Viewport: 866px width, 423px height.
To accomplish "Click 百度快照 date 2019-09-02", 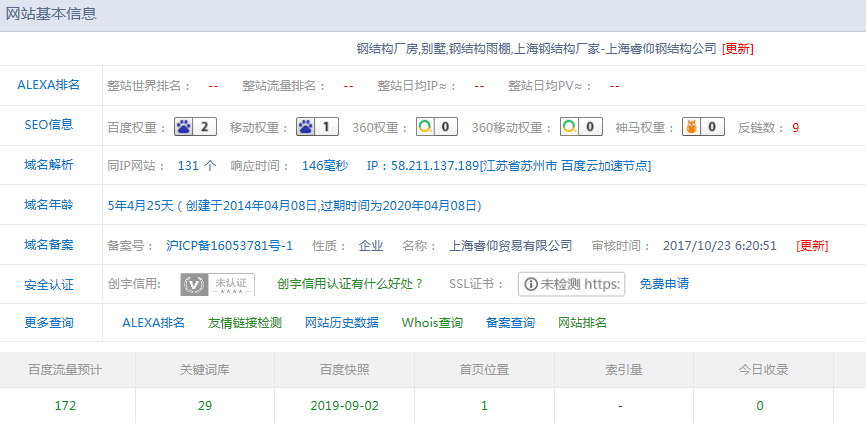I will point(345,406).
